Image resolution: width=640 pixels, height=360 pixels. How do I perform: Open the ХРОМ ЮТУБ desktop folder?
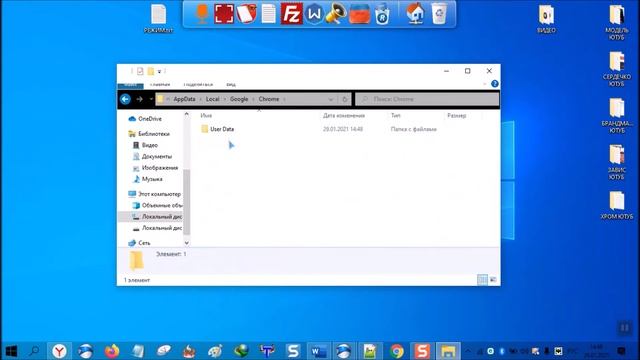(x=617, y=205)
